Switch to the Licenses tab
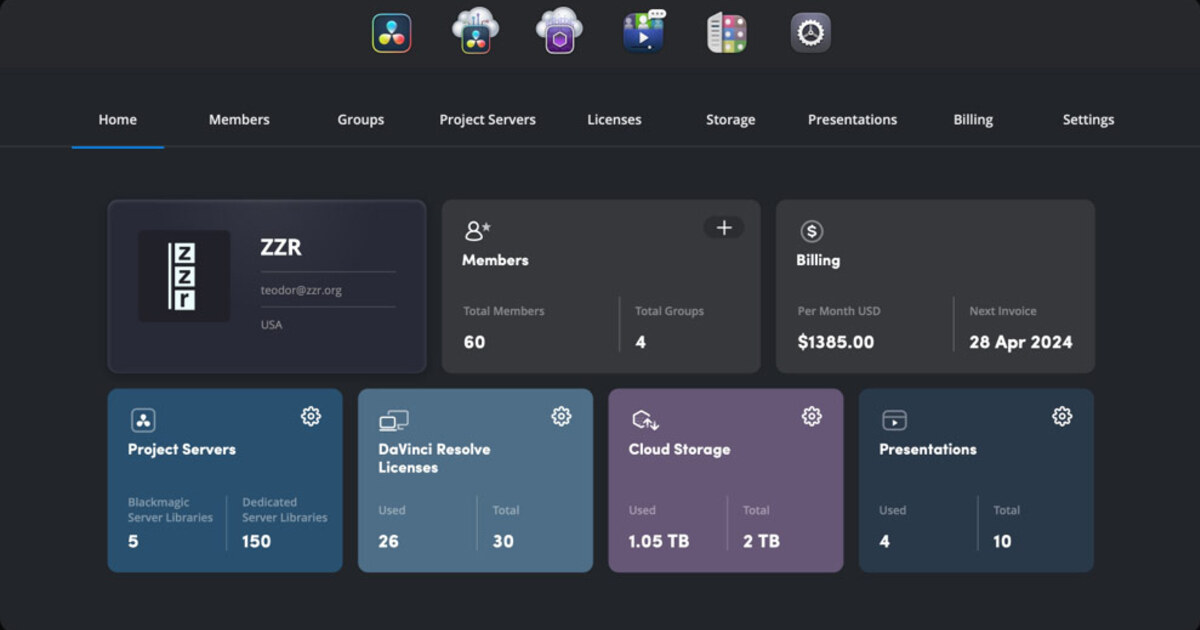1200x630 pixels. click(613, 119)
